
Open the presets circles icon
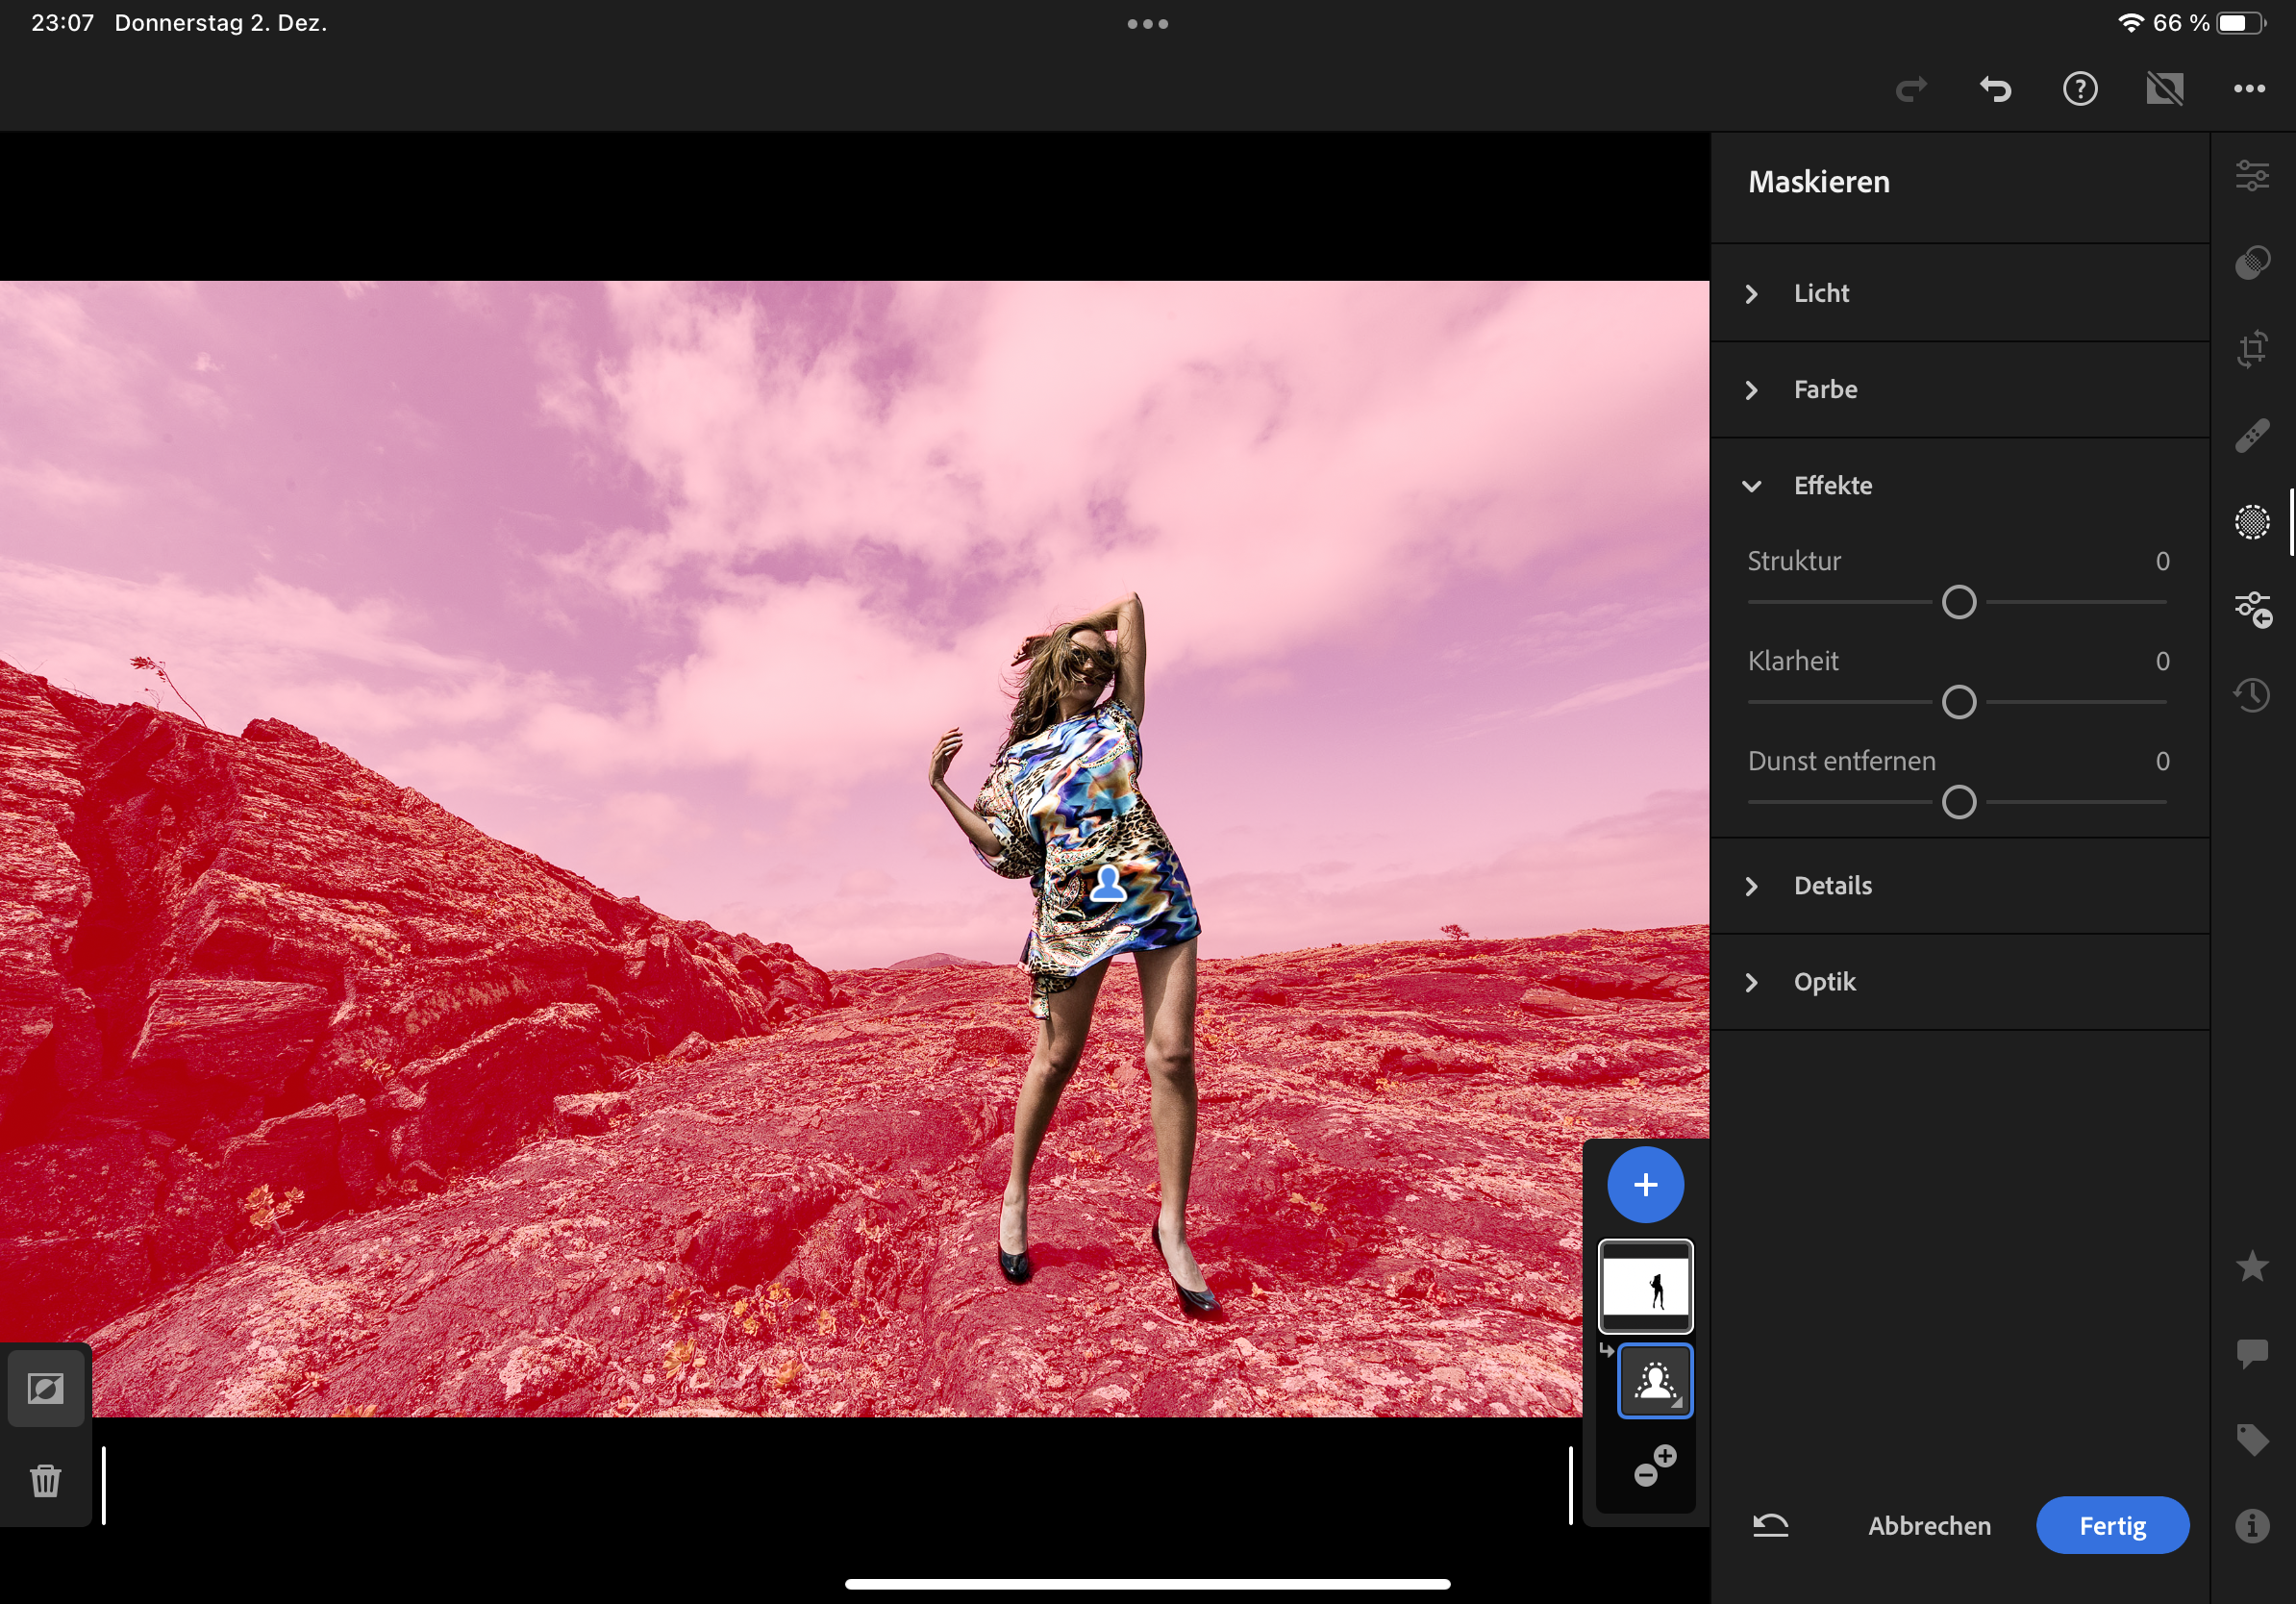2252,262
